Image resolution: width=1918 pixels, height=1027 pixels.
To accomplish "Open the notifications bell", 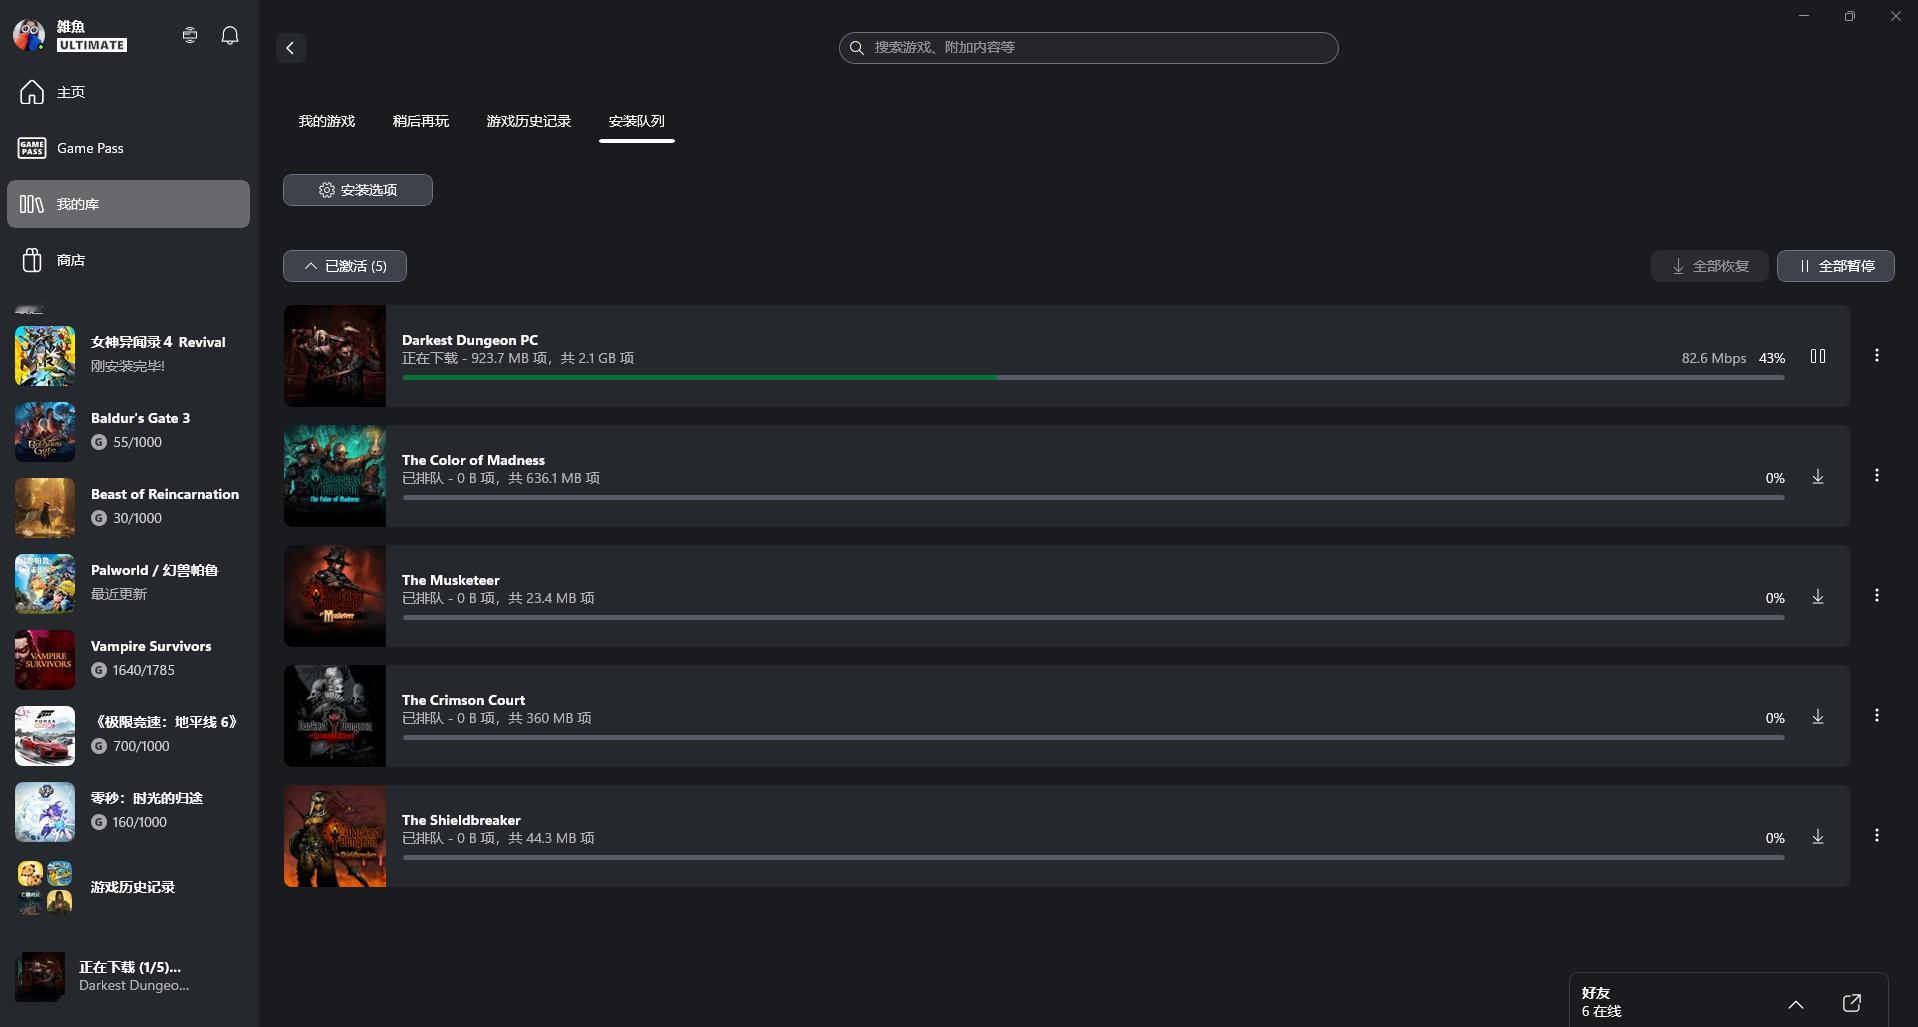I will 230,35.
